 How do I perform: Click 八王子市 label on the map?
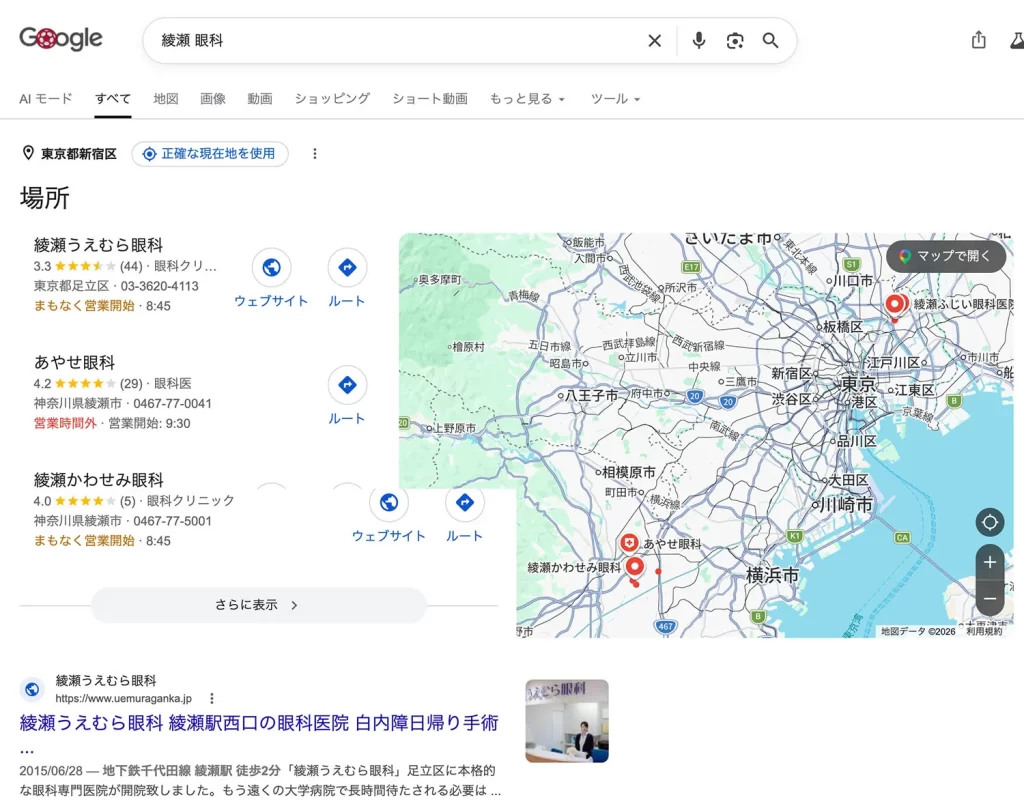[591, 395]
